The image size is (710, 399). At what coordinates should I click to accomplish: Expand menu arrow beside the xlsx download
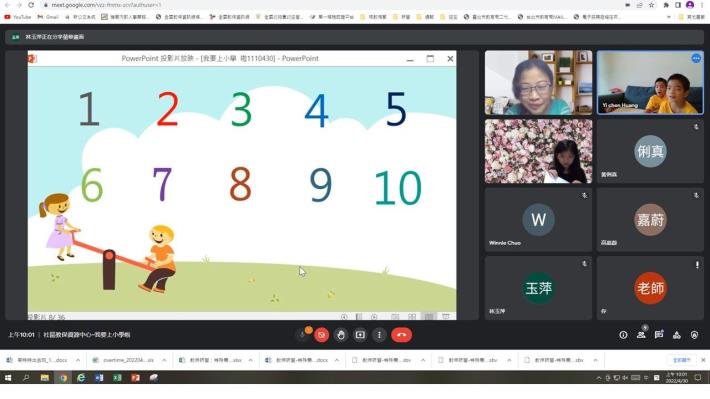click(250, 360)
